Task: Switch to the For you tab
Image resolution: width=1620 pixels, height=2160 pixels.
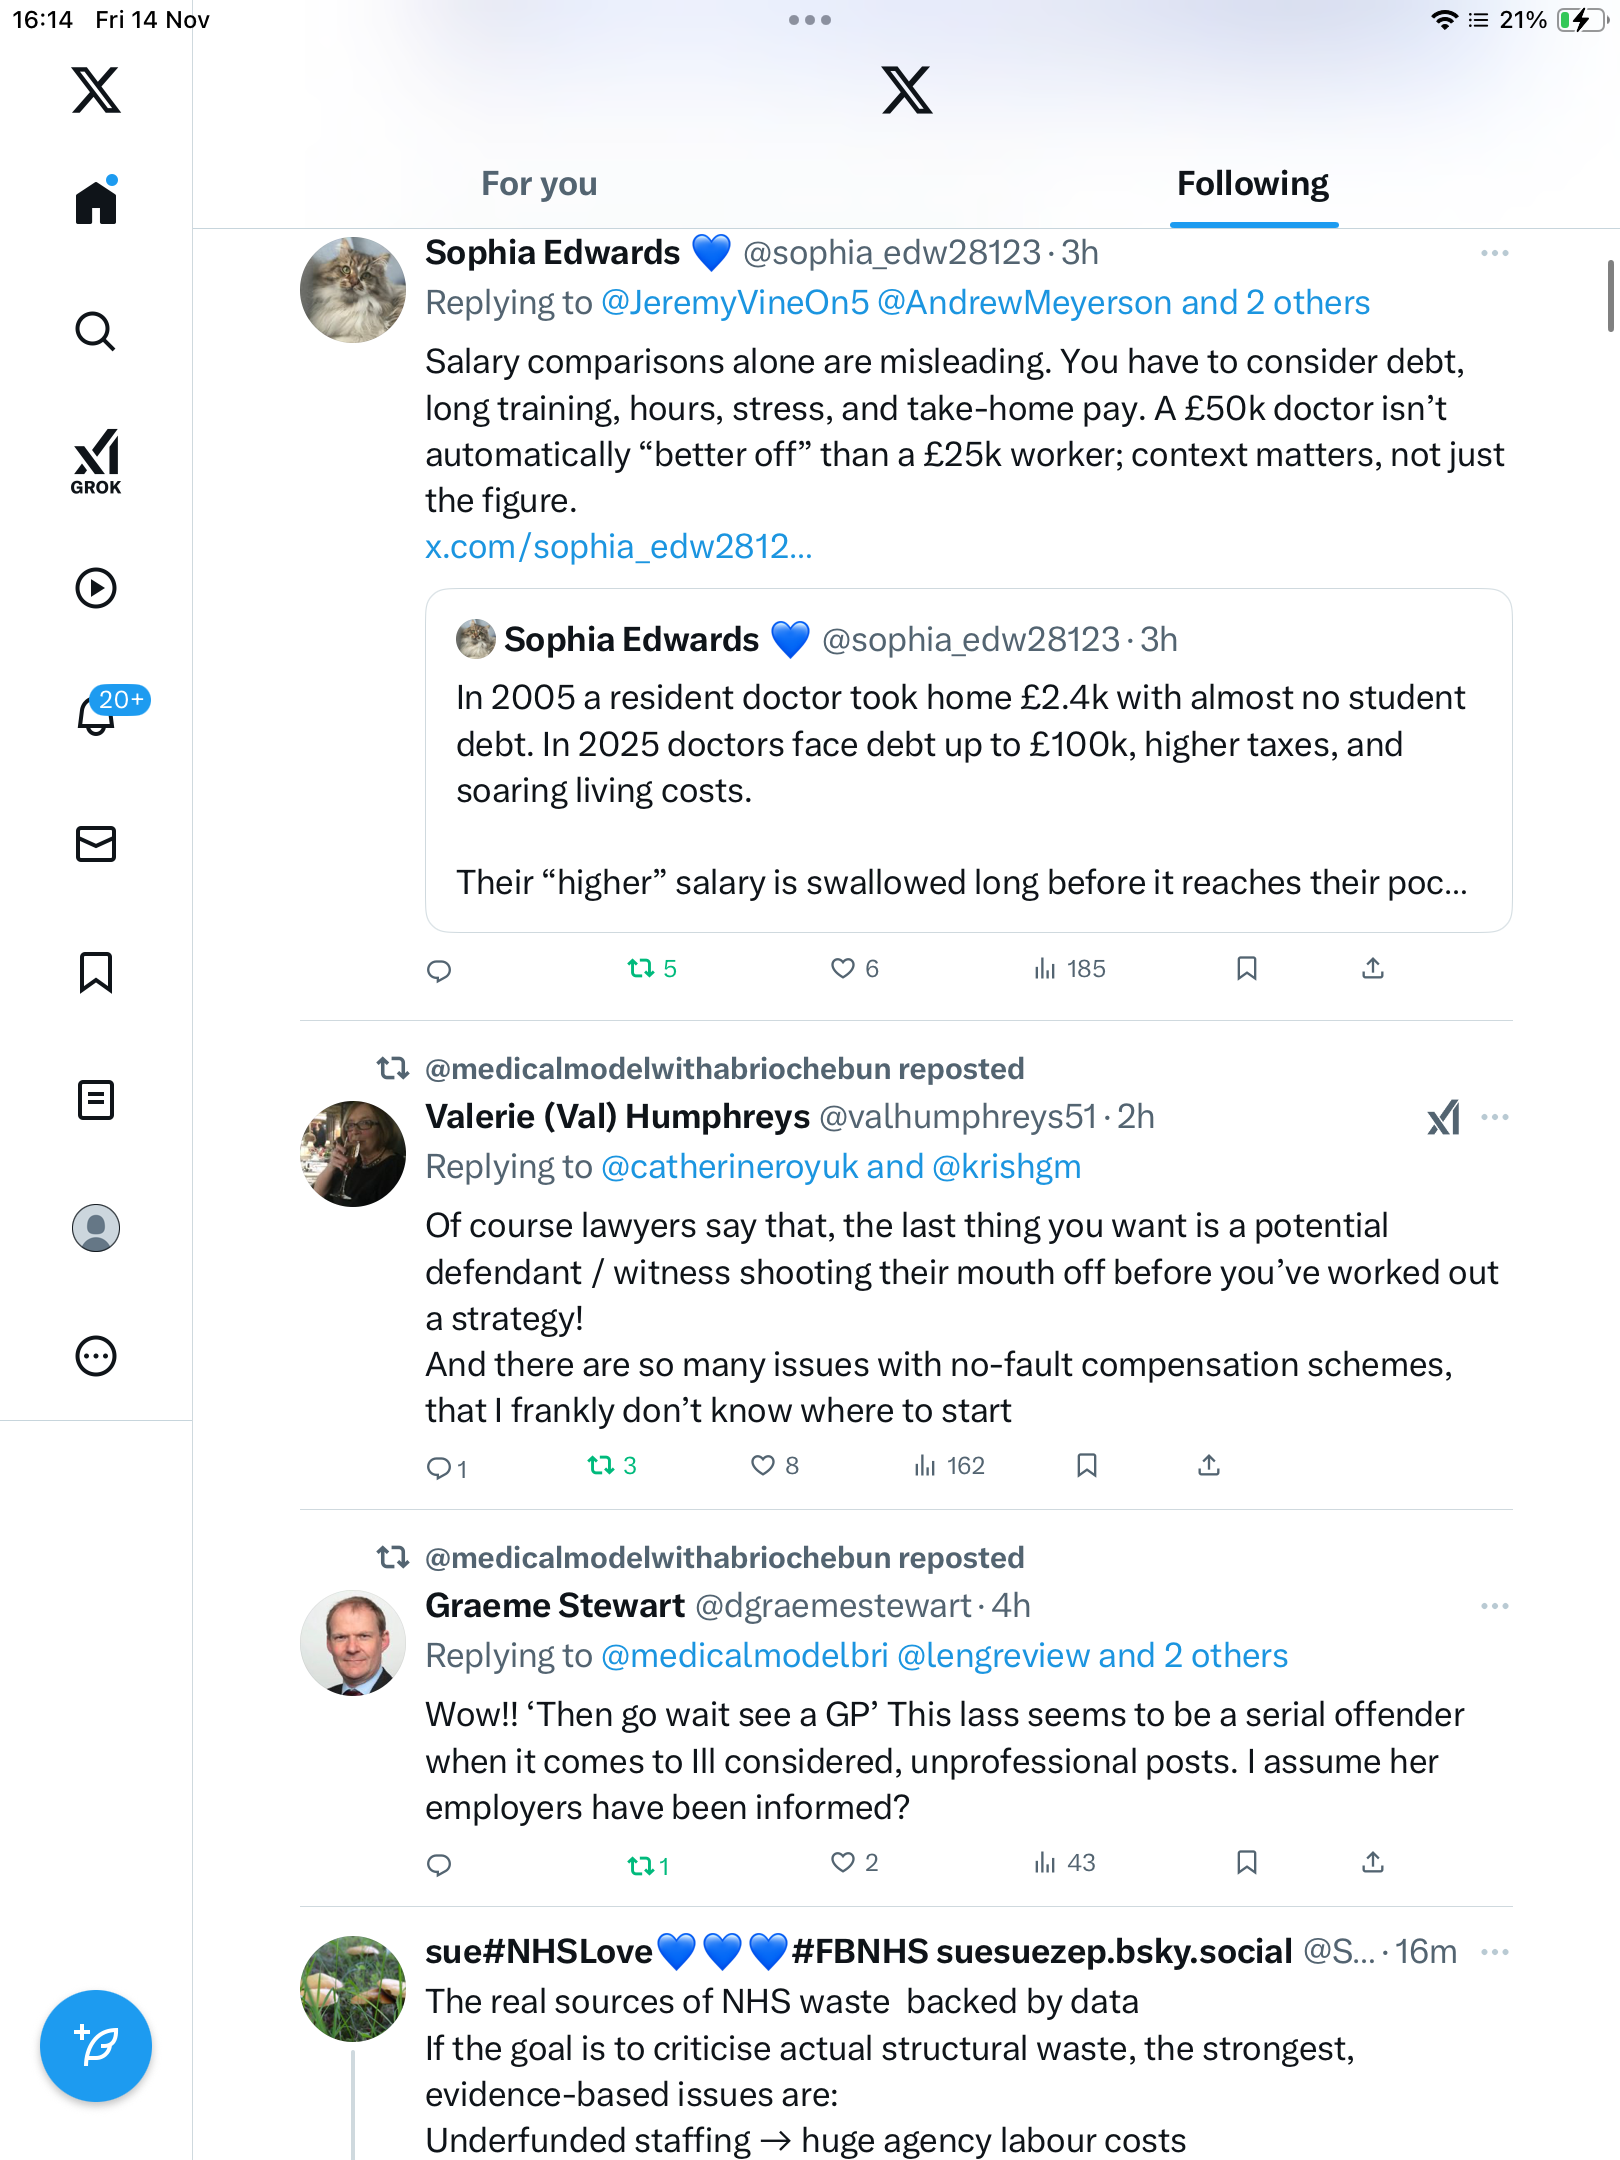Action: click(x=539, y=184)
